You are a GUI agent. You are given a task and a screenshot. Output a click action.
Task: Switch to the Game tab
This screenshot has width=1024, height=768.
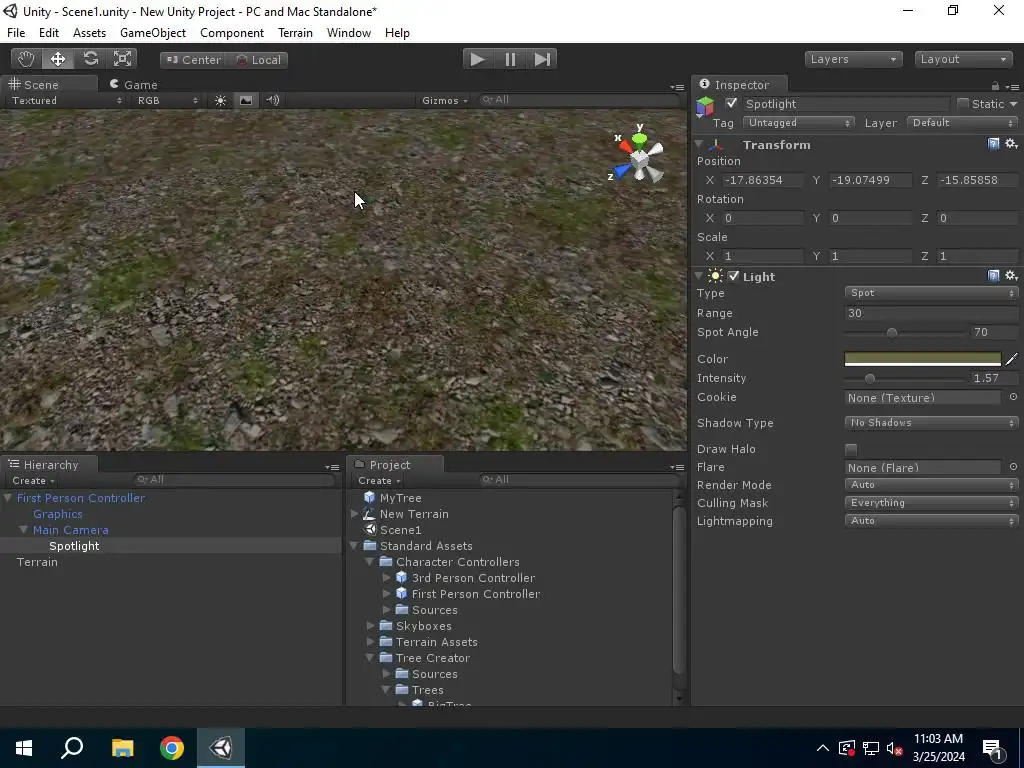click(x=135, y=84)
